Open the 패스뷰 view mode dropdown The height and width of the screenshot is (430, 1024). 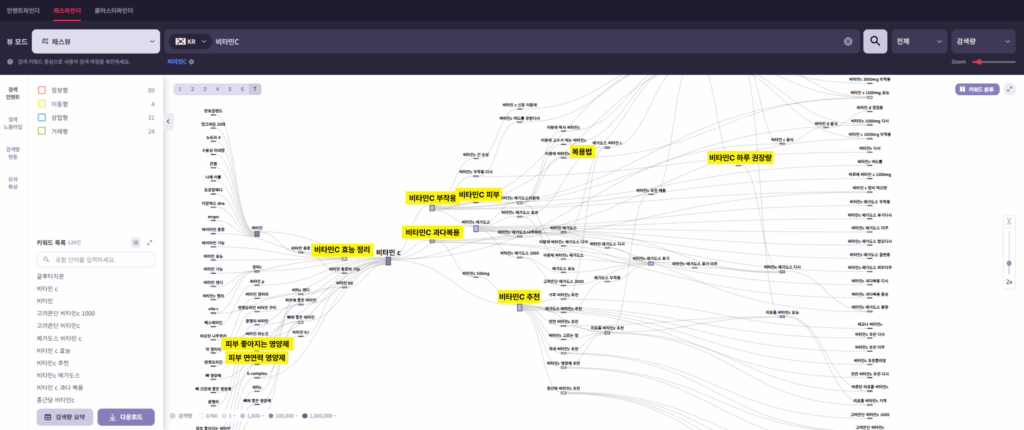95,41
